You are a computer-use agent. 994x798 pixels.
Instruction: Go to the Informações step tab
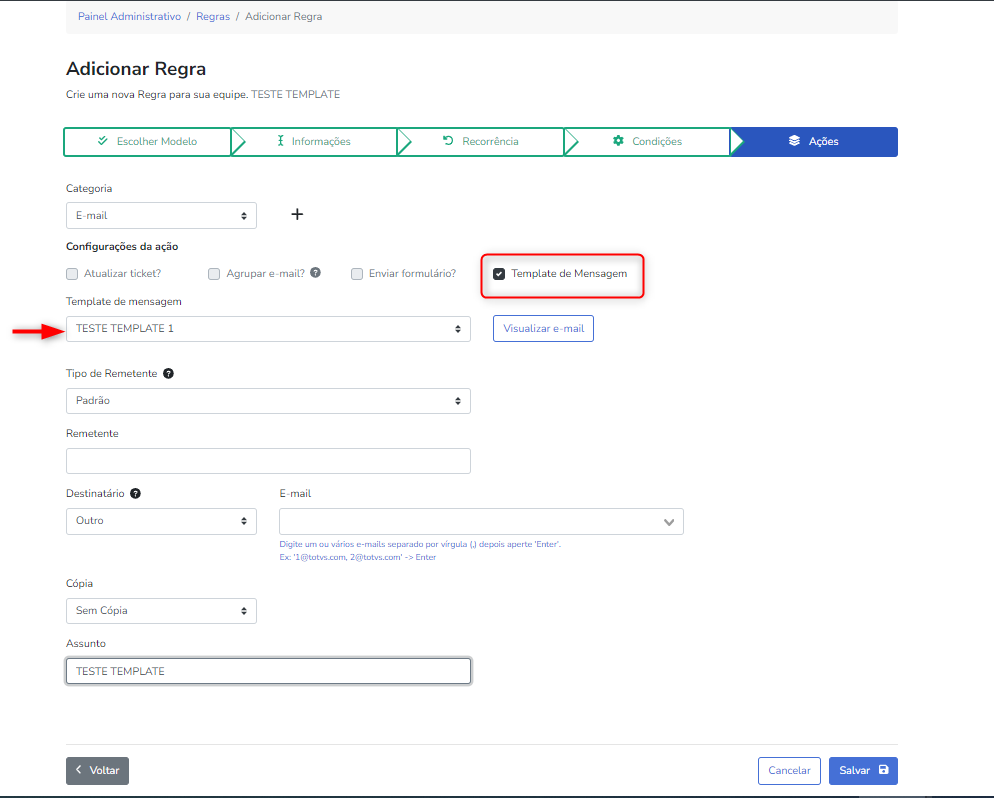[x=314, y=142]
